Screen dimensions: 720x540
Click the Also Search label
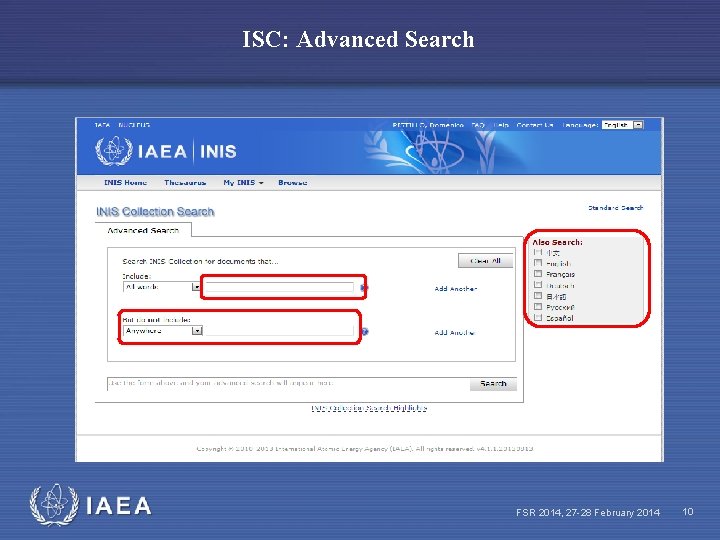click(557, 242)
